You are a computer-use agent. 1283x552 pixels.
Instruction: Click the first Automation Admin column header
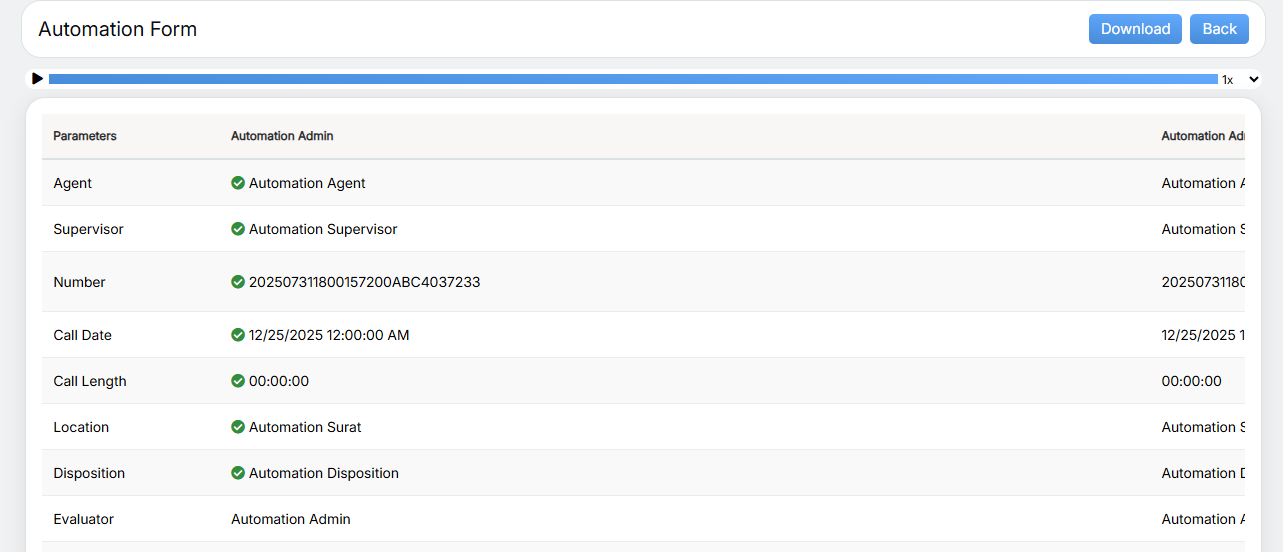coord(282,136)
